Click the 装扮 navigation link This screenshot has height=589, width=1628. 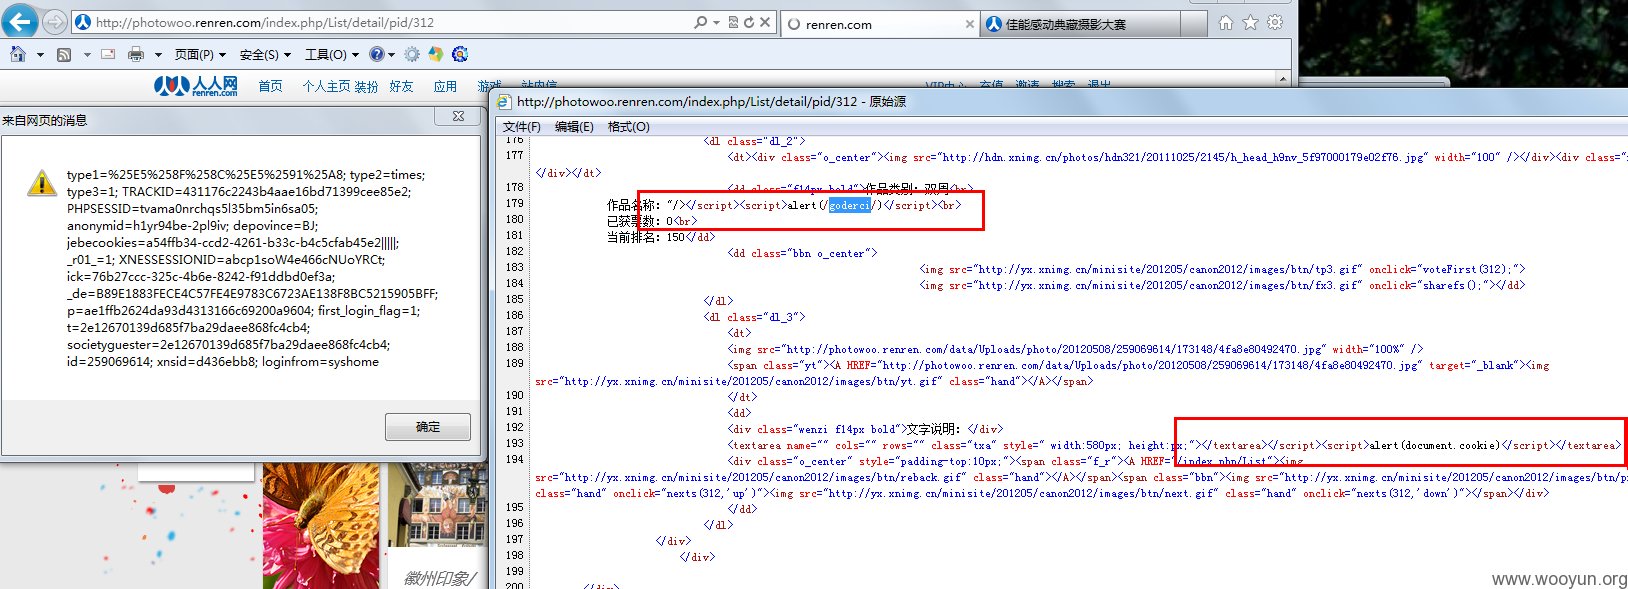pos(366,87)
